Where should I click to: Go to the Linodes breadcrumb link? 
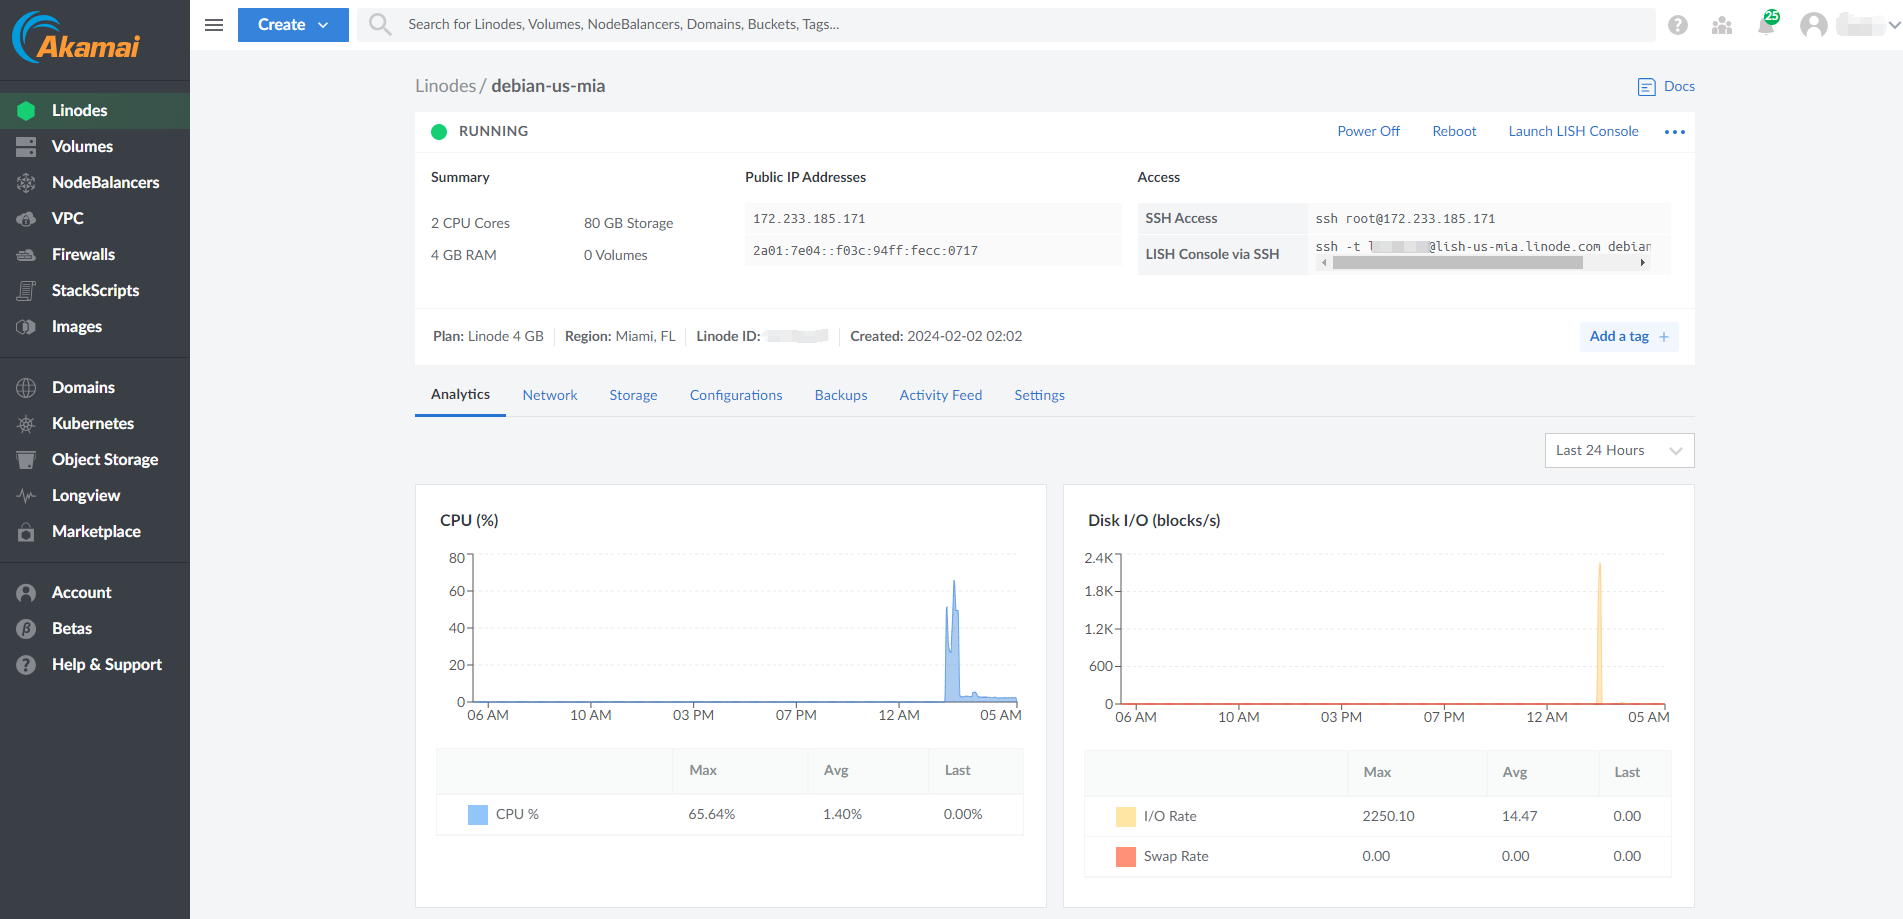[x=446, y=86]
